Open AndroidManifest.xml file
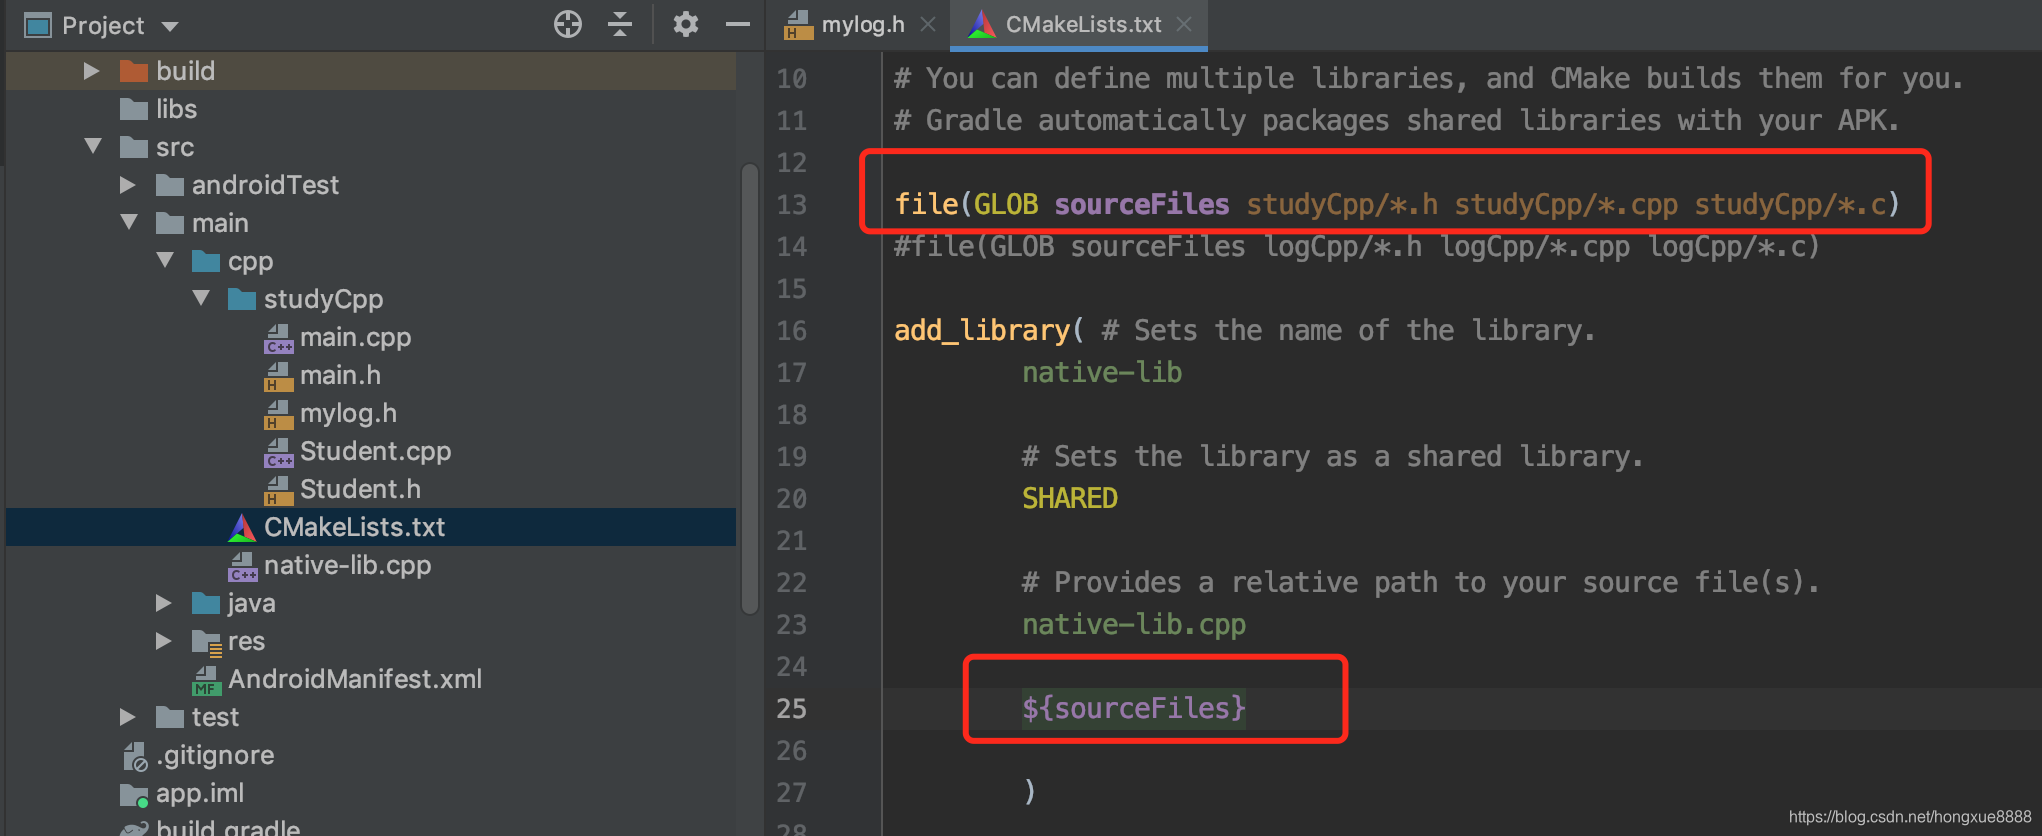The height and width of the screenshot is (836, 2042). [371, 679]
